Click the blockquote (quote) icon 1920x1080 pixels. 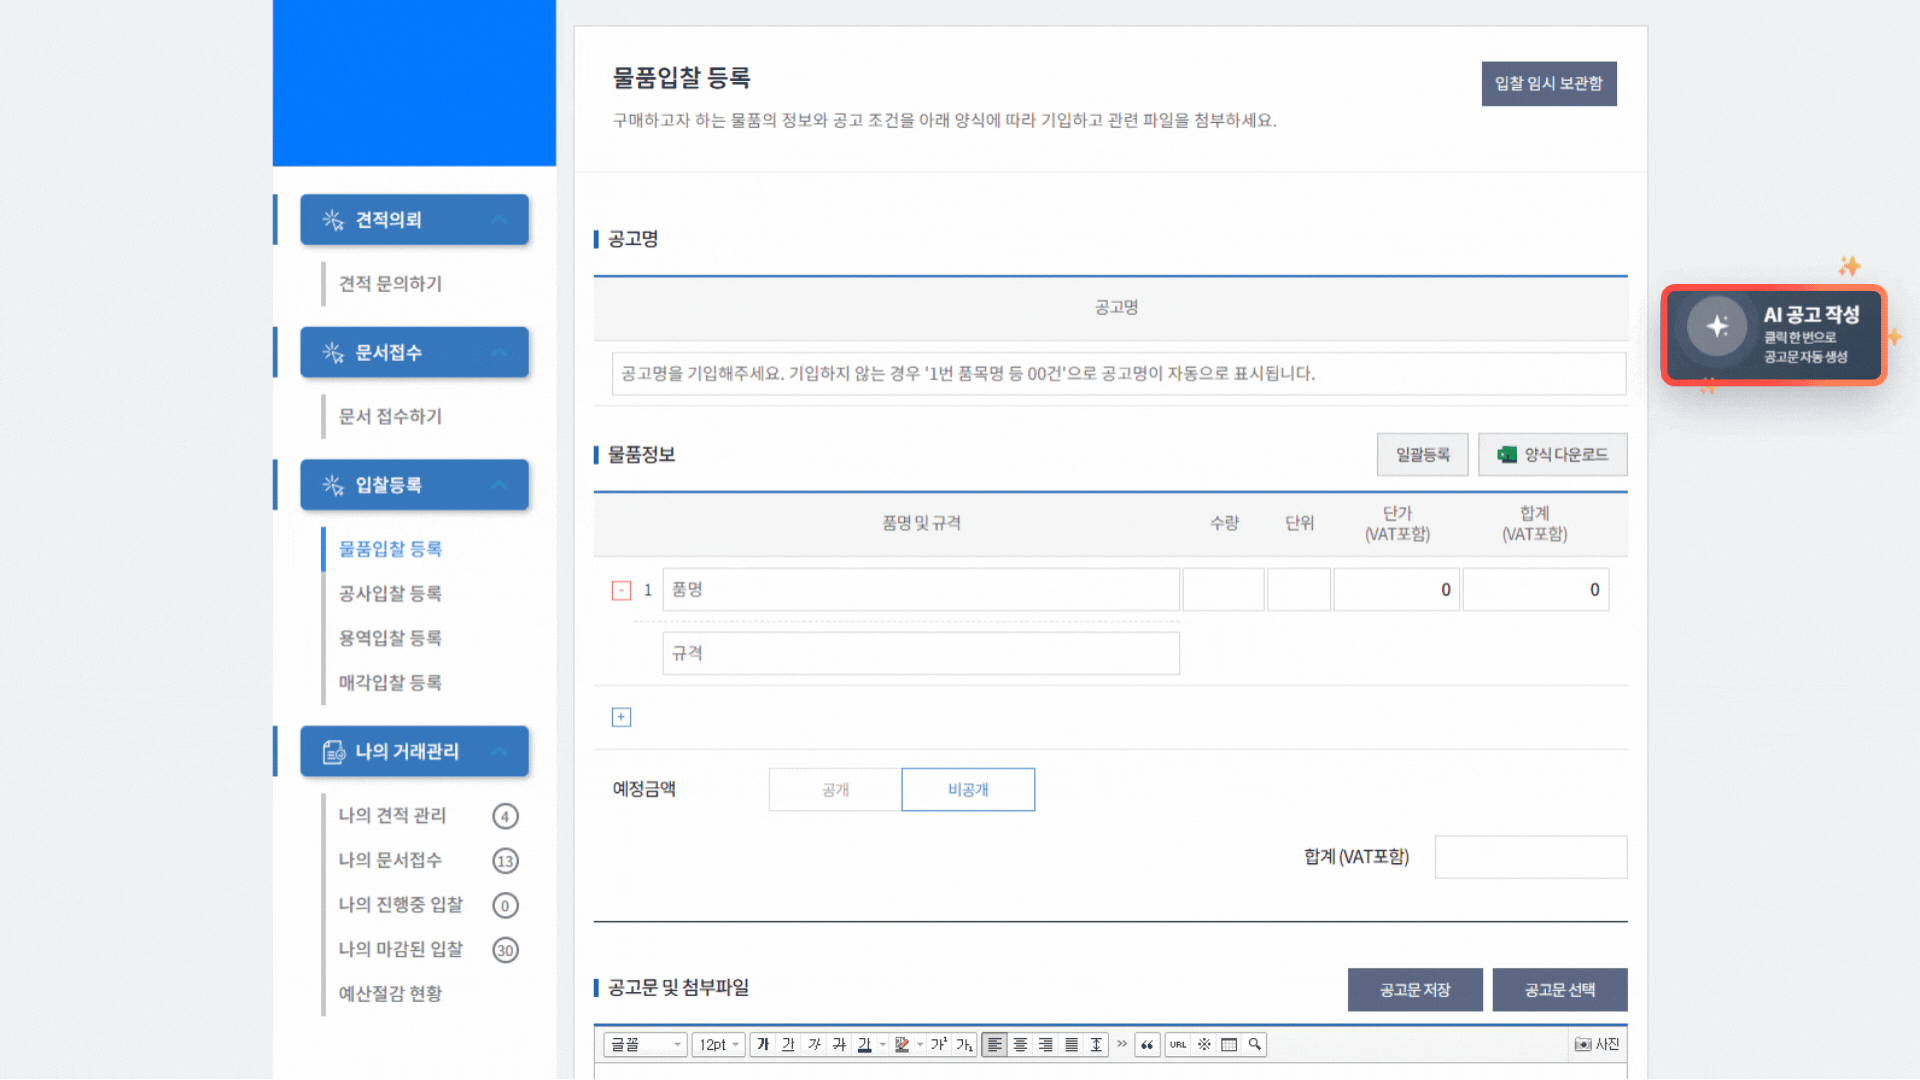[x=1147, y=1044]
